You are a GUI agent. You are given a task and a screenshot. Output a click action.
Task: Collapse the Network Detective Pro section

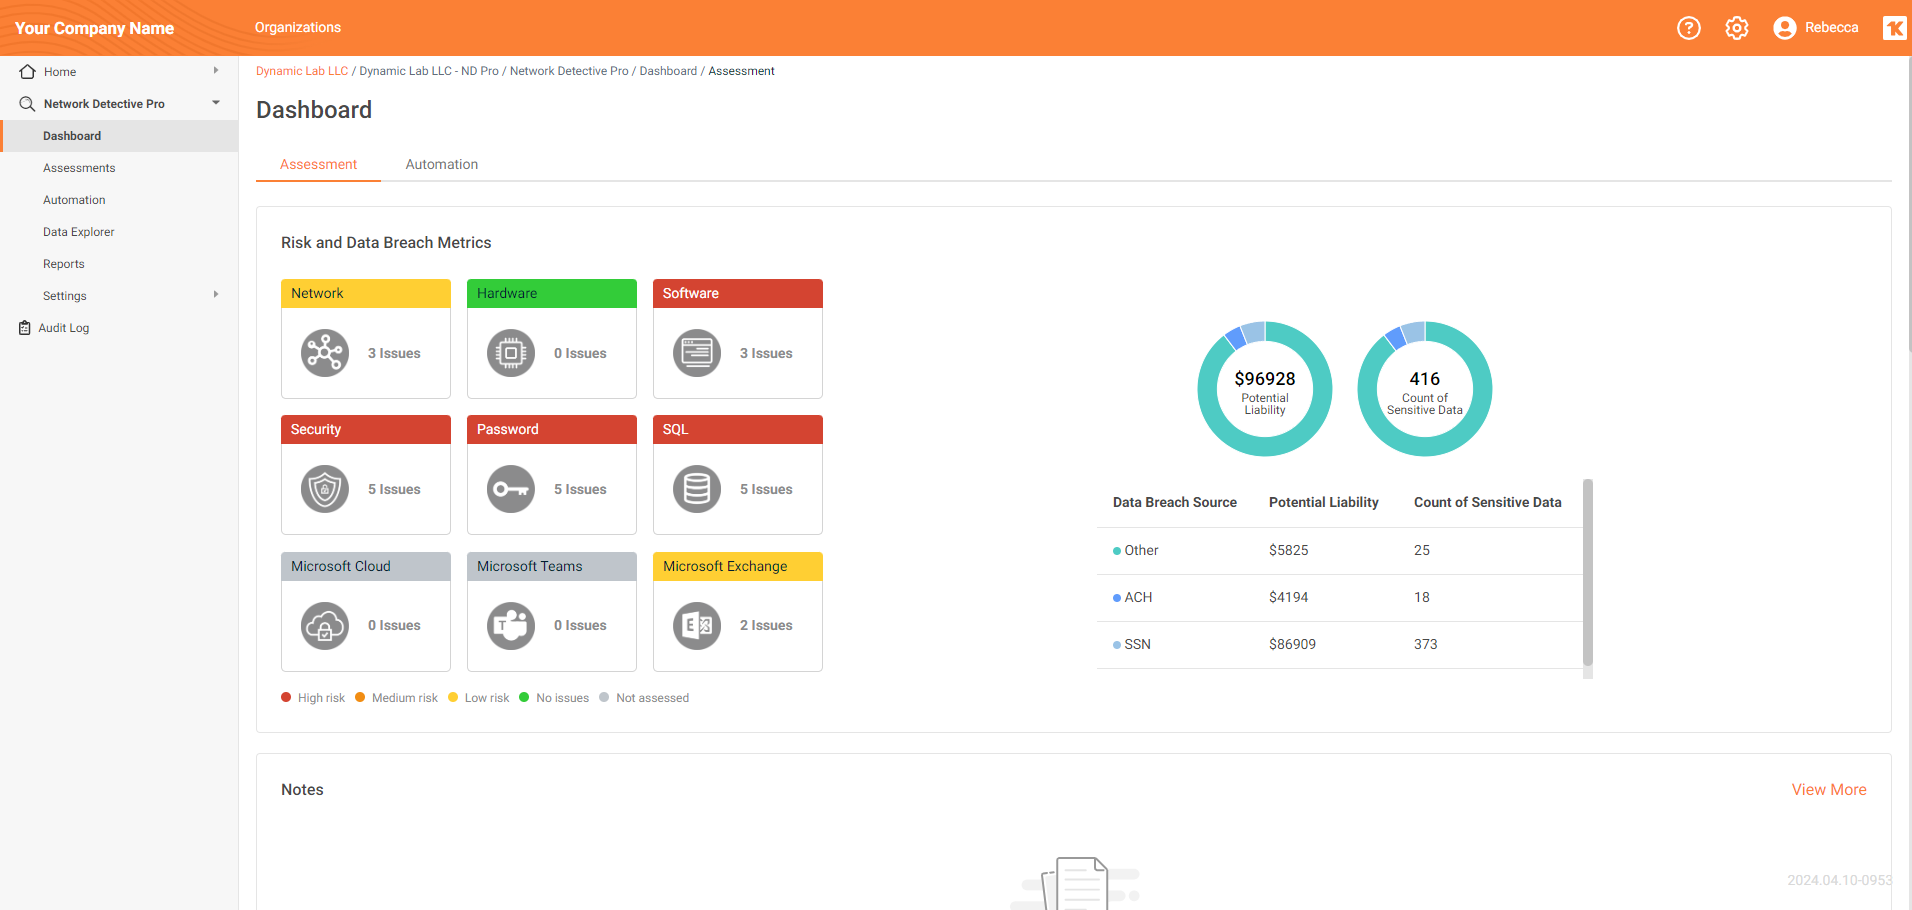(x=215, y=102)
